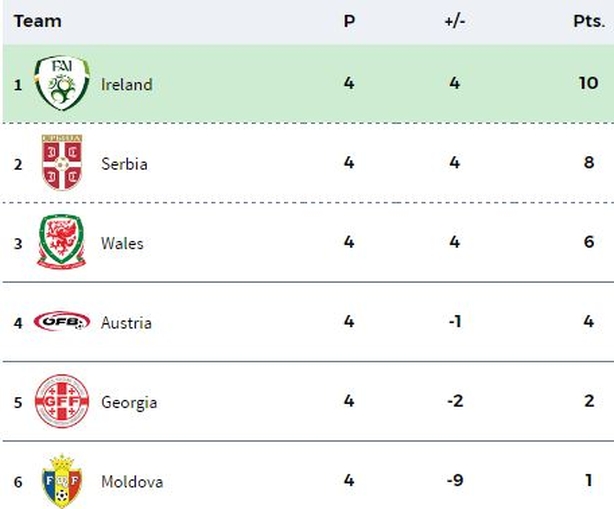Sort by the Pts. column header
The image size is (614, 509).
coord(589,21)
